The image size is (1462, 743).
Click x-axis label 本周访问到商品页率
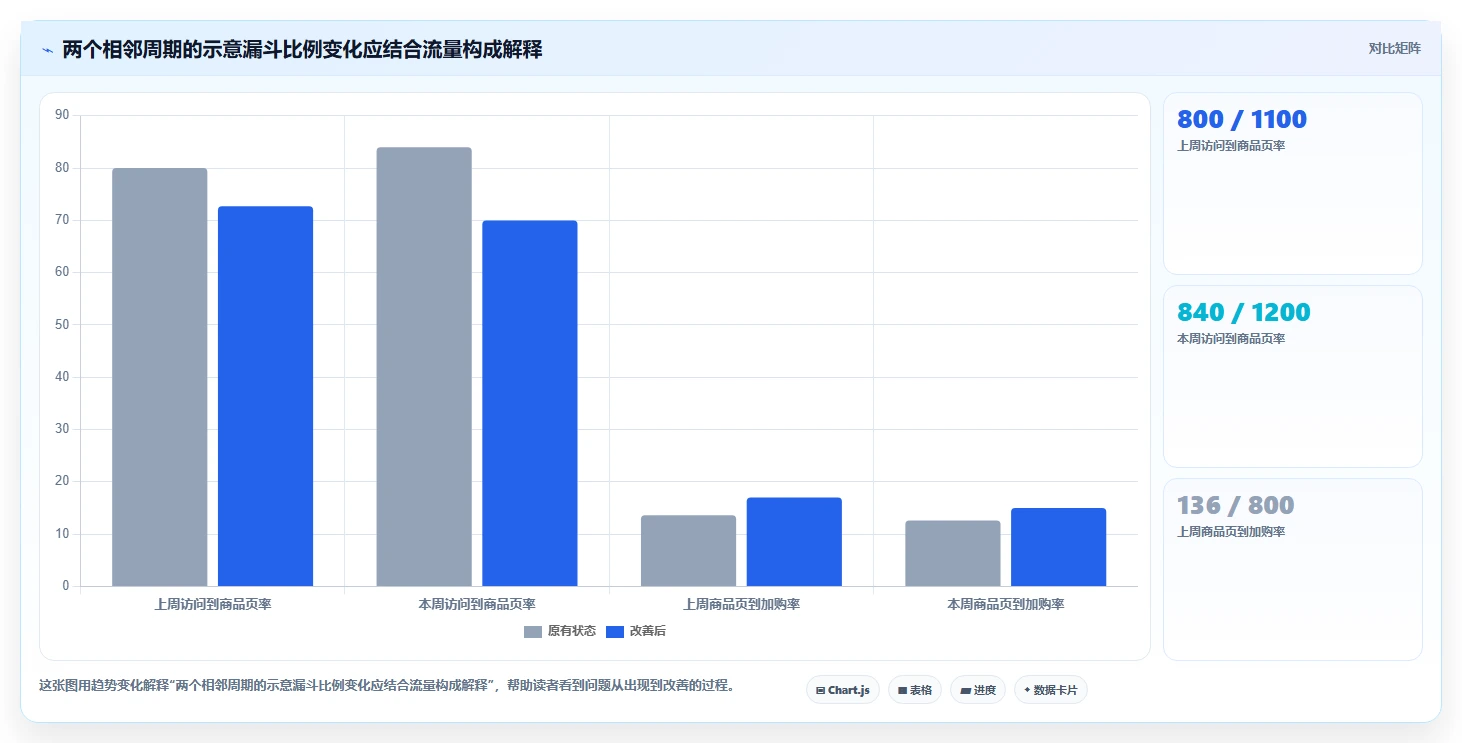click(477, 604)
